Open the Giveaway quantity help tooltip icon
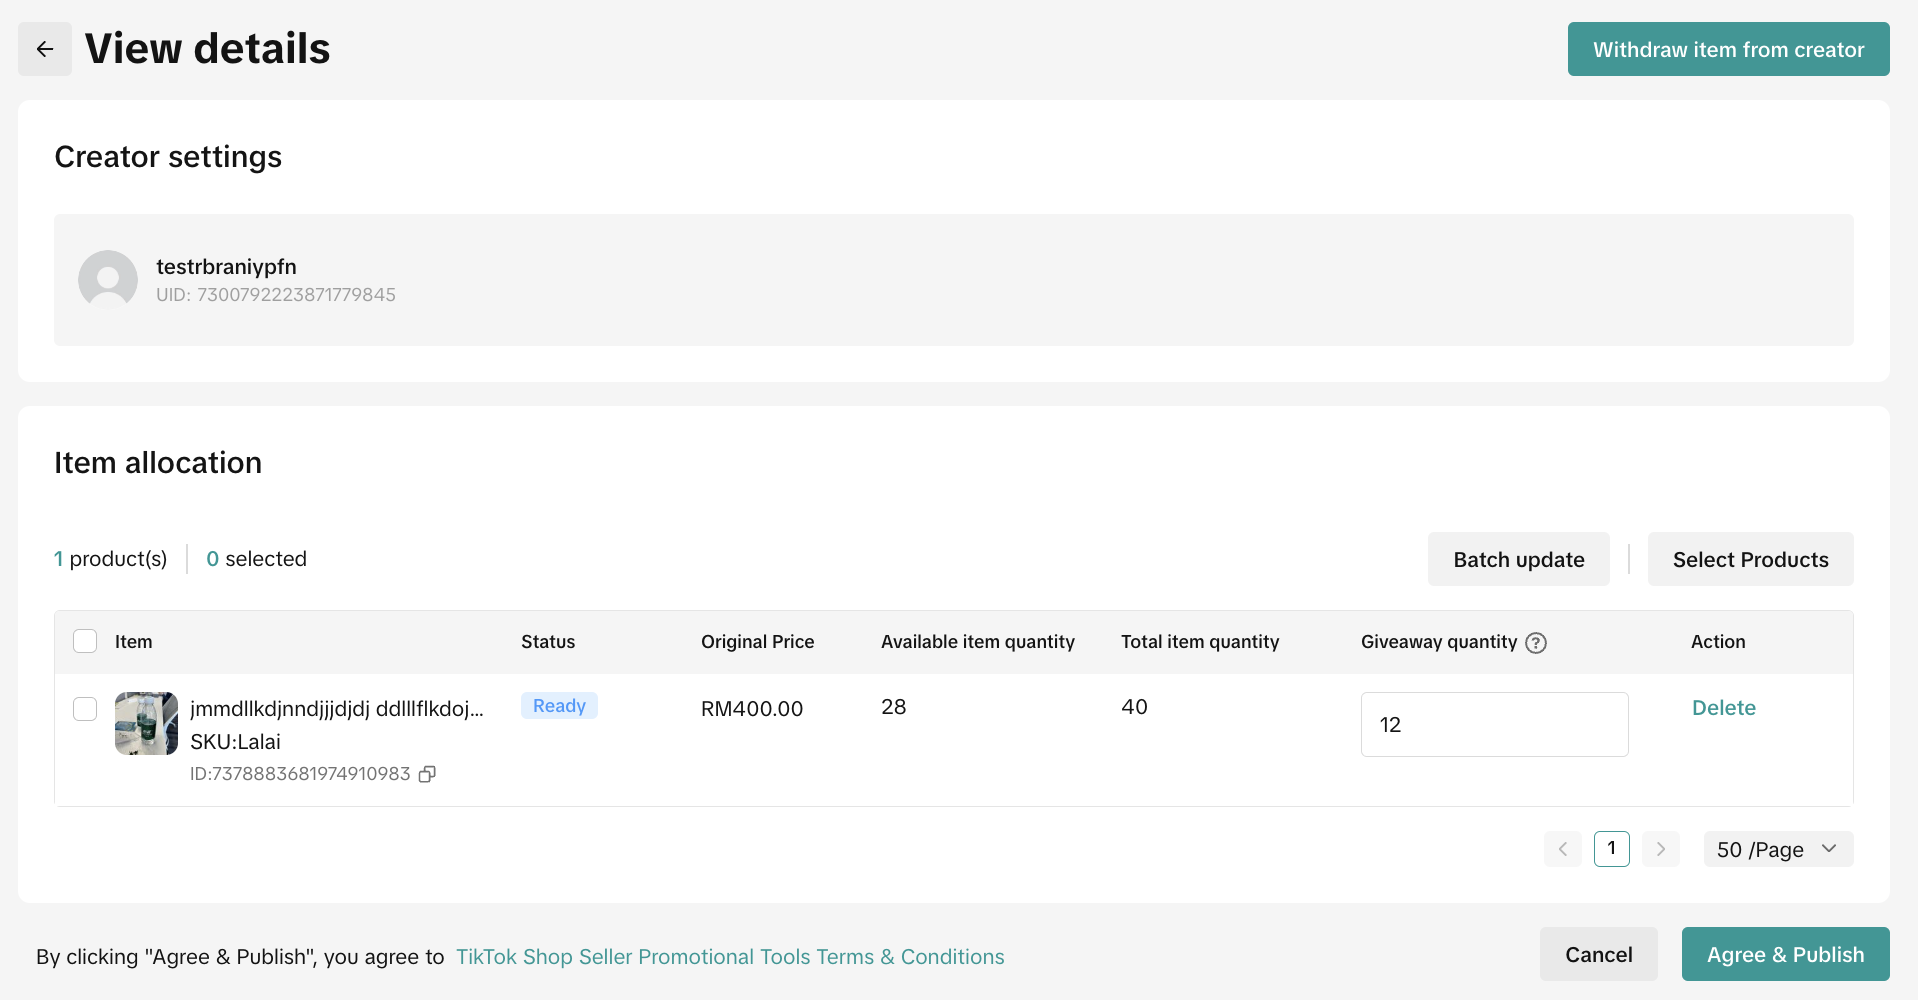This screenshot has height=1000, width=1918. [x=1536, y=643]
